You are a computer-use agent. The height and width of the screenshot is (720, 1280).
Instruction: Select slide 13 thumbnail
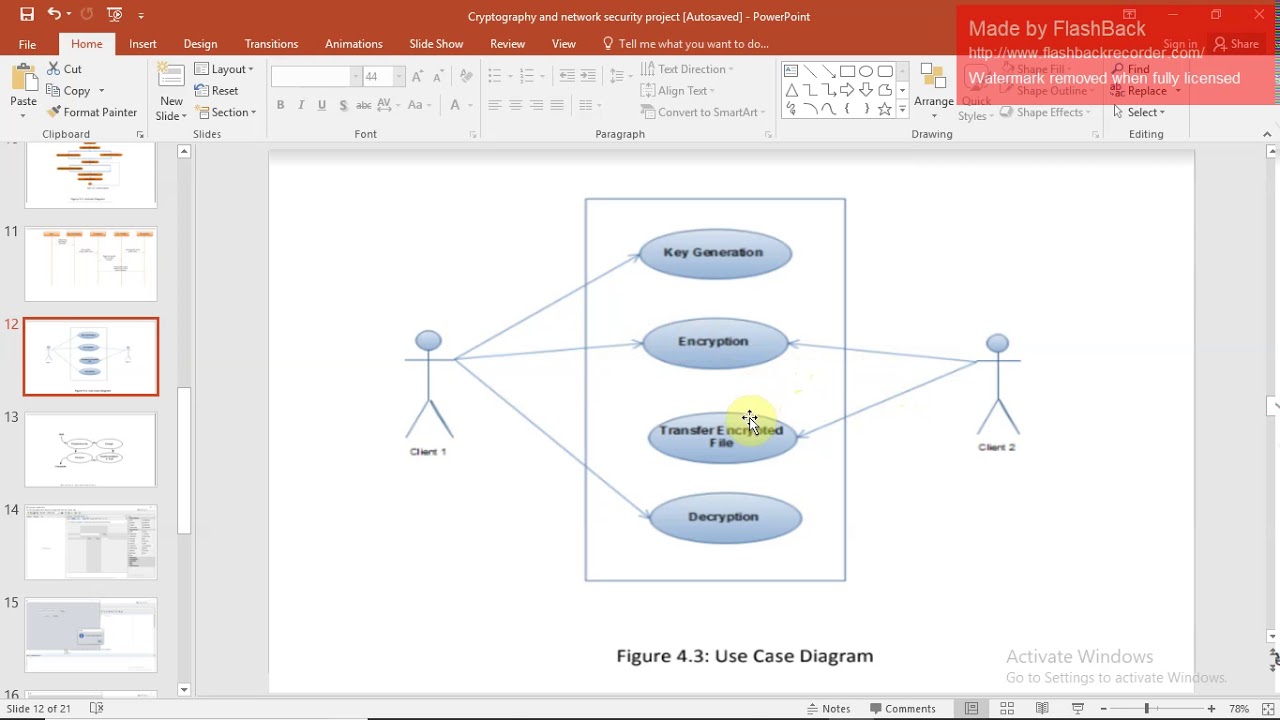point(91,450)
